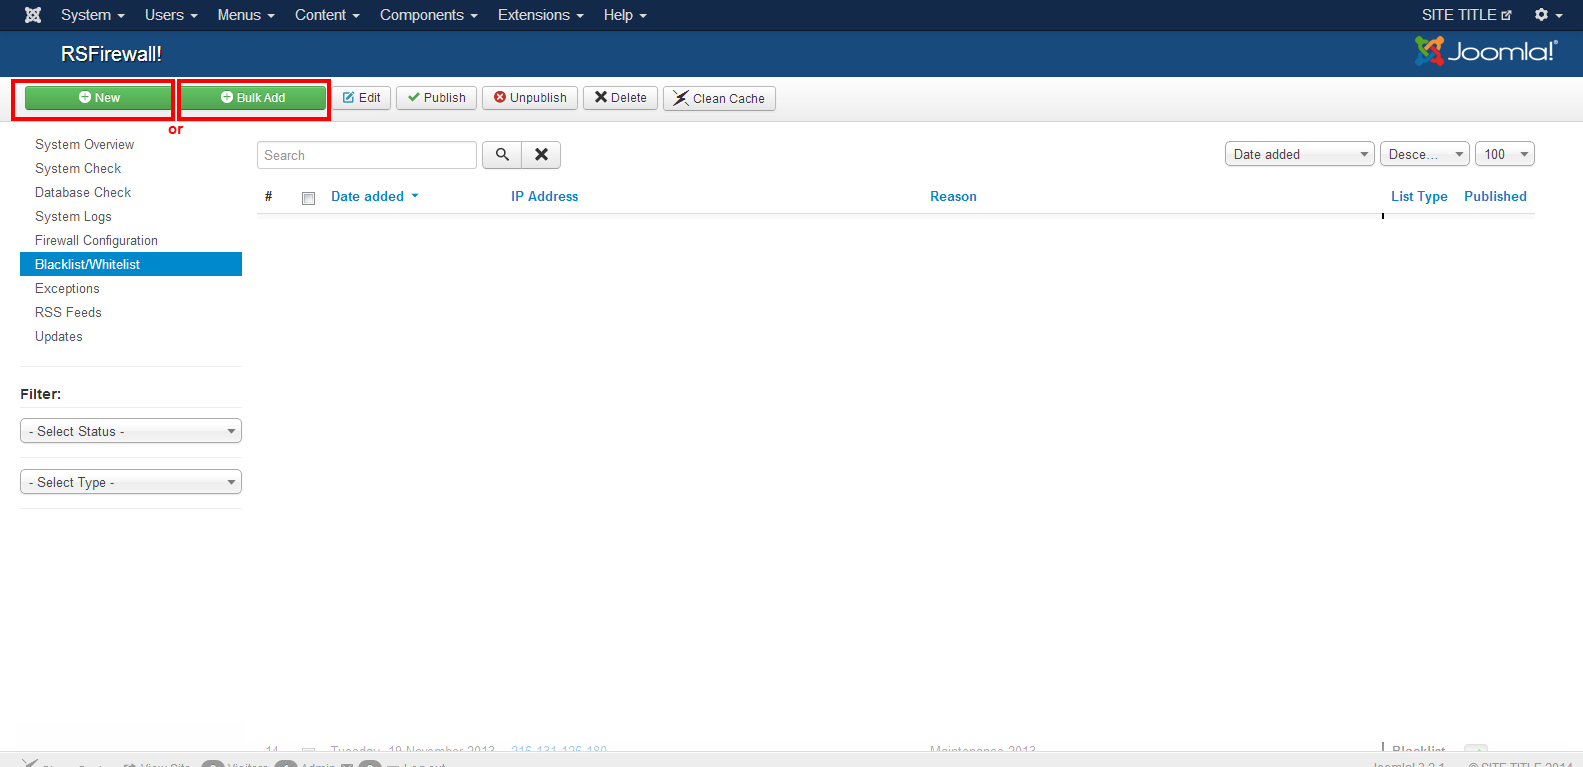Image resolution: width=1583 pixels, height=767 pixels.
Task: Click the search magnifier button
Action: point(502,155)
